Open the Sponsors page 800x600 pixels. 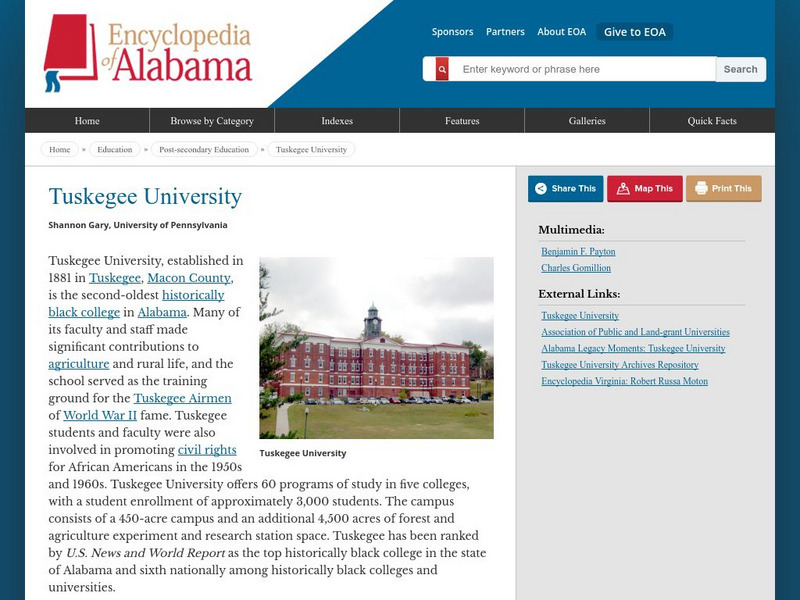pos(453,31)
